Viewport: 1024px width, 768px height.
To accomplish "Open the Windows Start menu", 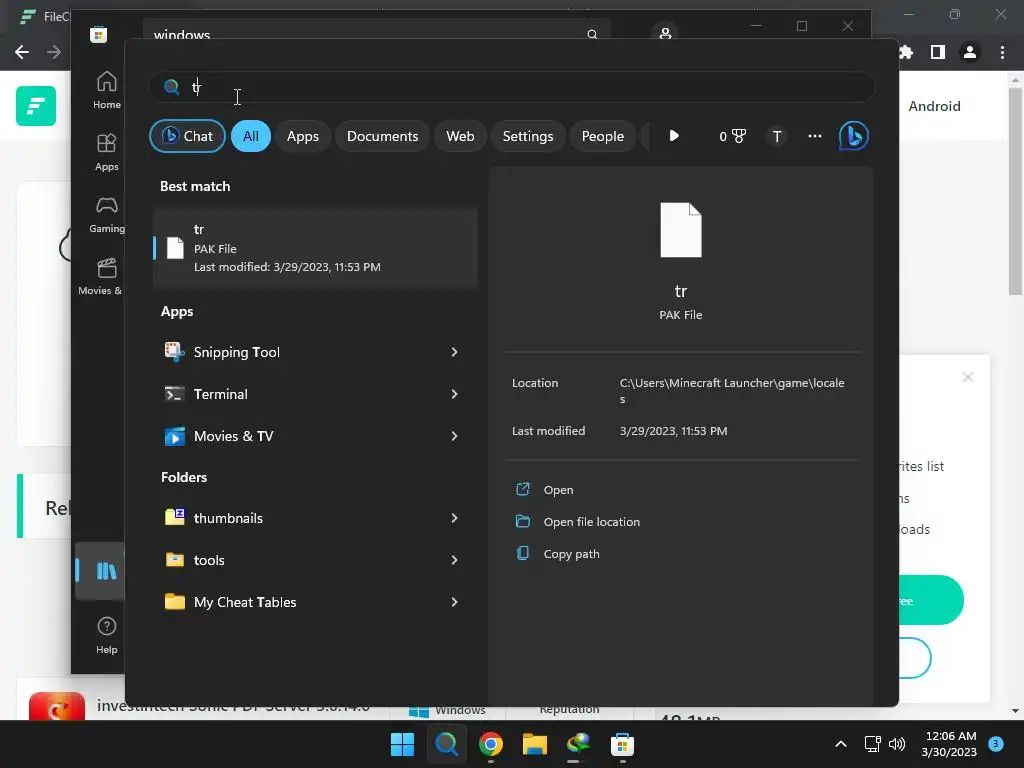I will [402, 744].
